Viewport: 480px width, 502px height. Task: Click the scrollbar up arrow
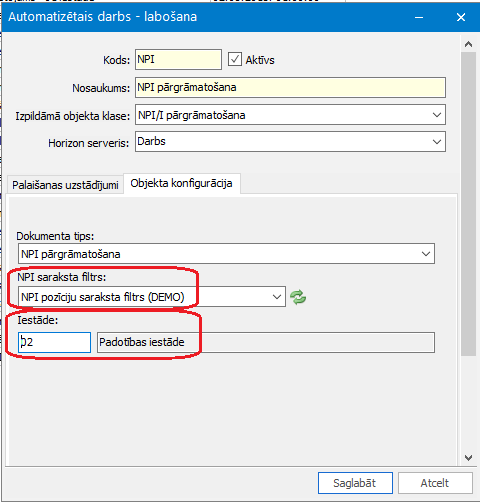click(468, 44)
